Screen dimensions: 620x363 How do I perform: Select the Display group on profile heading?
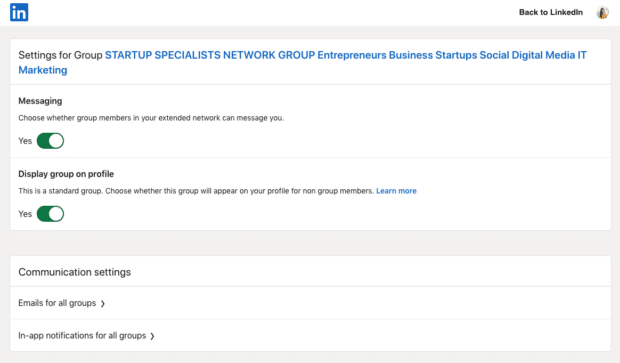click(66, 174)
